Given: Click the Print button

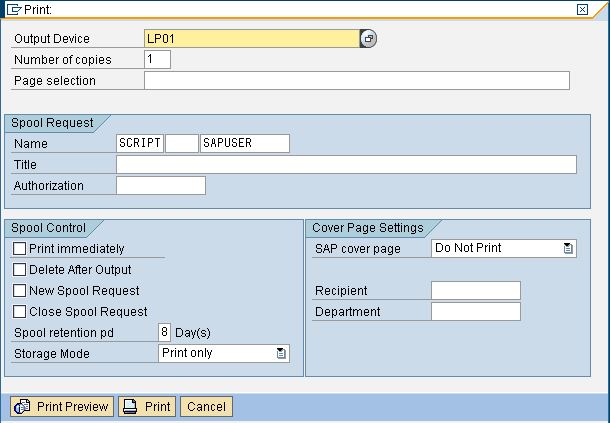Looking at the screenshot, I should tap(147, 407).
